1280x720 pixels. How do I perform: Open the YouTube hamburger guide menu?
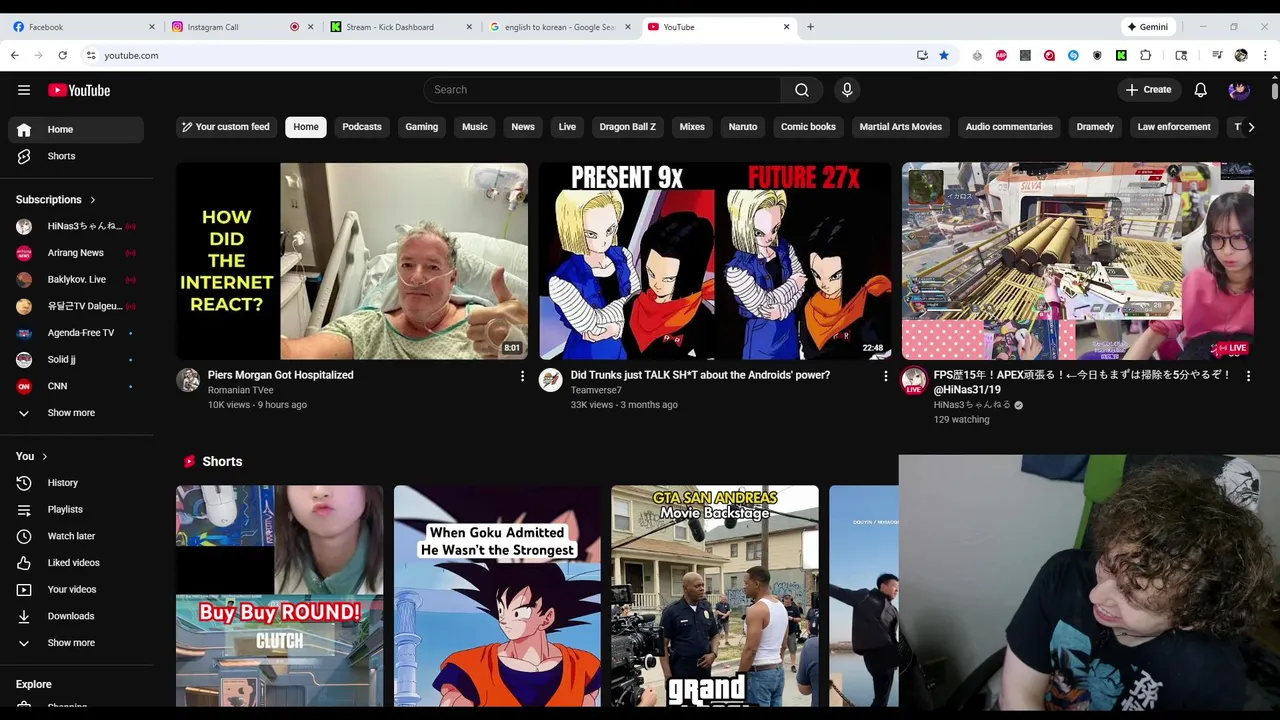pyautogui.click(x=24, y=90)
